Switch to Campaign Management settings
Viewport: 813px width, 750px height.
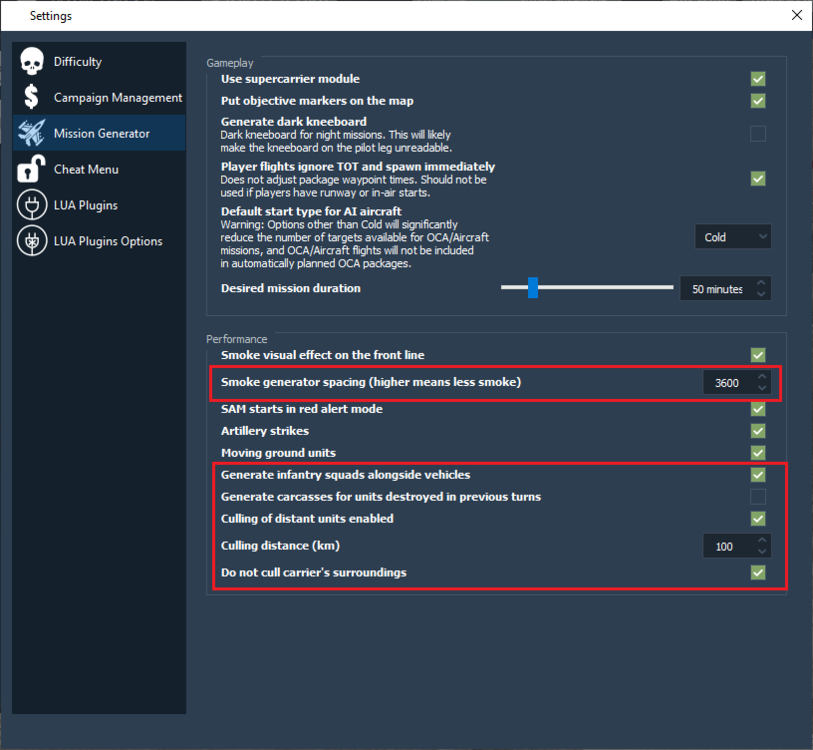[x=99, y=97]
